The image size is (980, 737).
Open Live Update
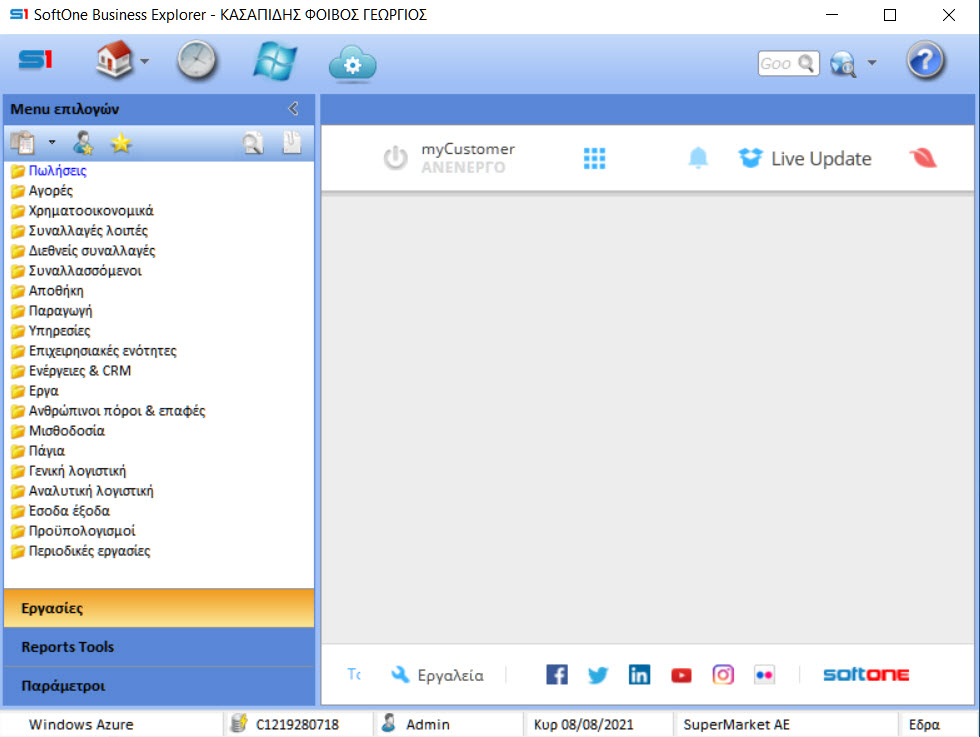[x=805, y=158]
